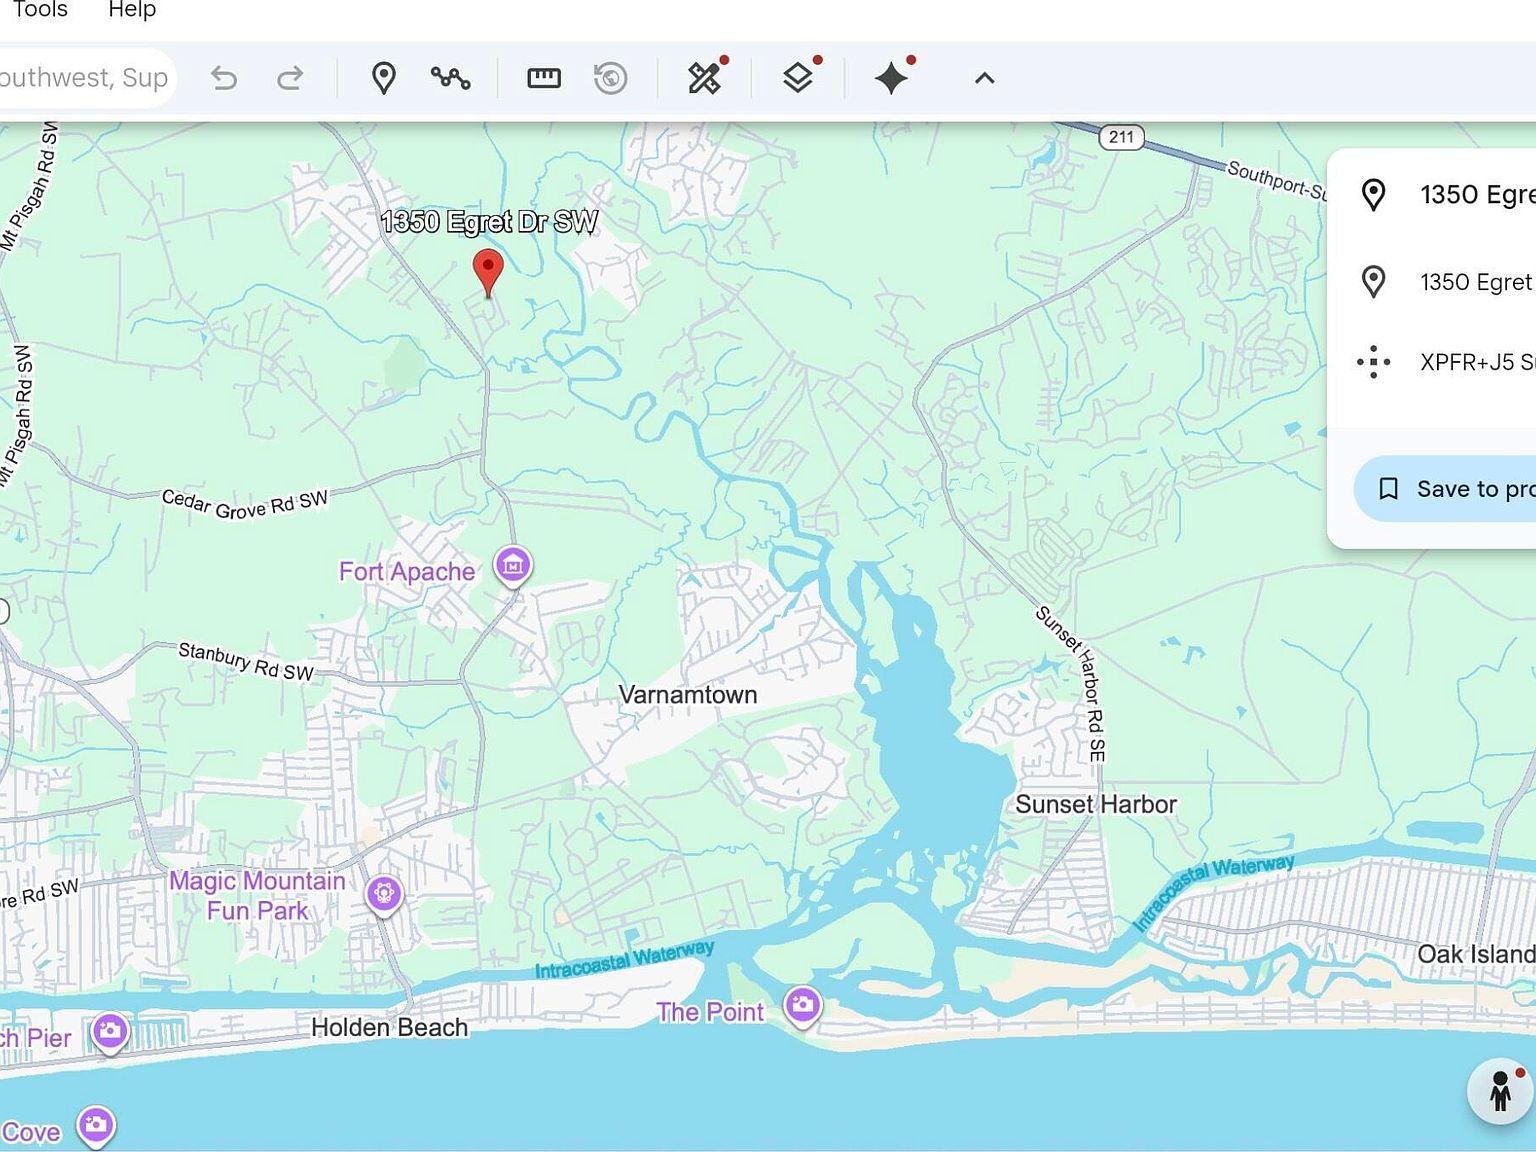
Task: Select the Fort Apache museum icon
Action: [512, 565]
